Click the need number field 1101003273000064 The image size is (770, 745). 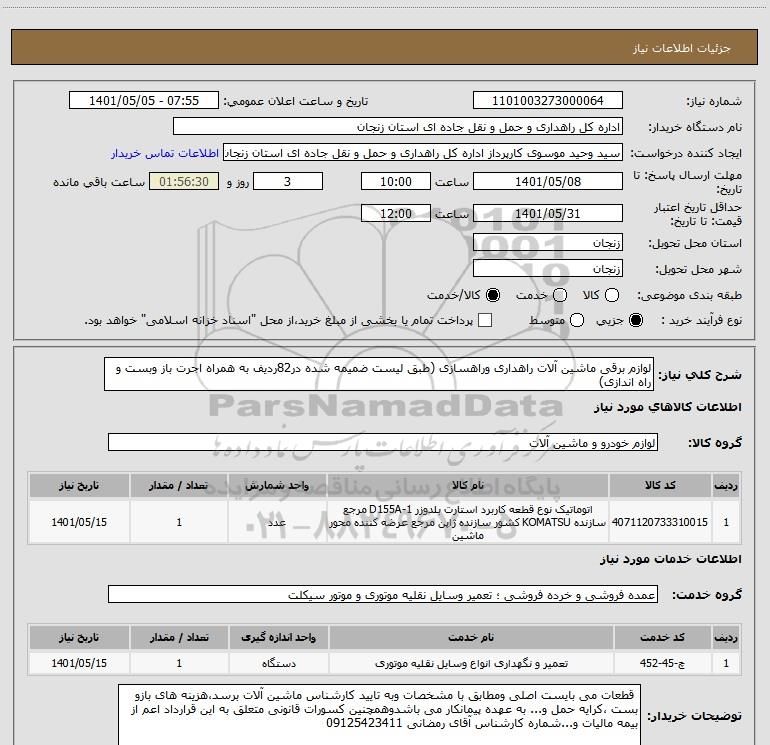coord(548,101)
